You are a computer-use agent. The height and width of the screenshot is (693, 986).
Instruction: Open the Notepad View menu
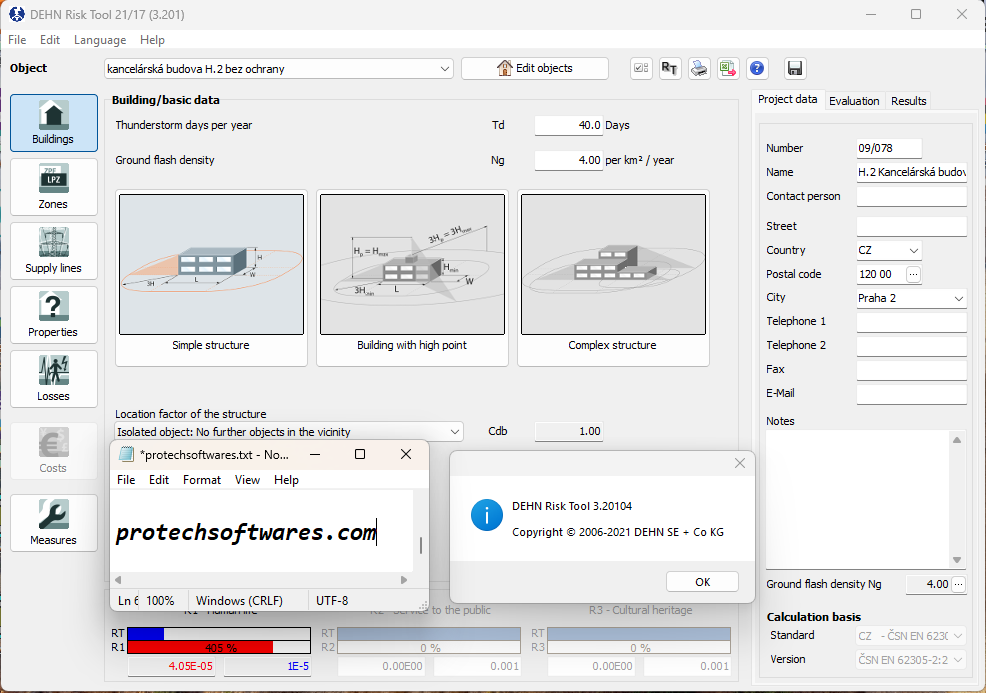tap(247, 480)
